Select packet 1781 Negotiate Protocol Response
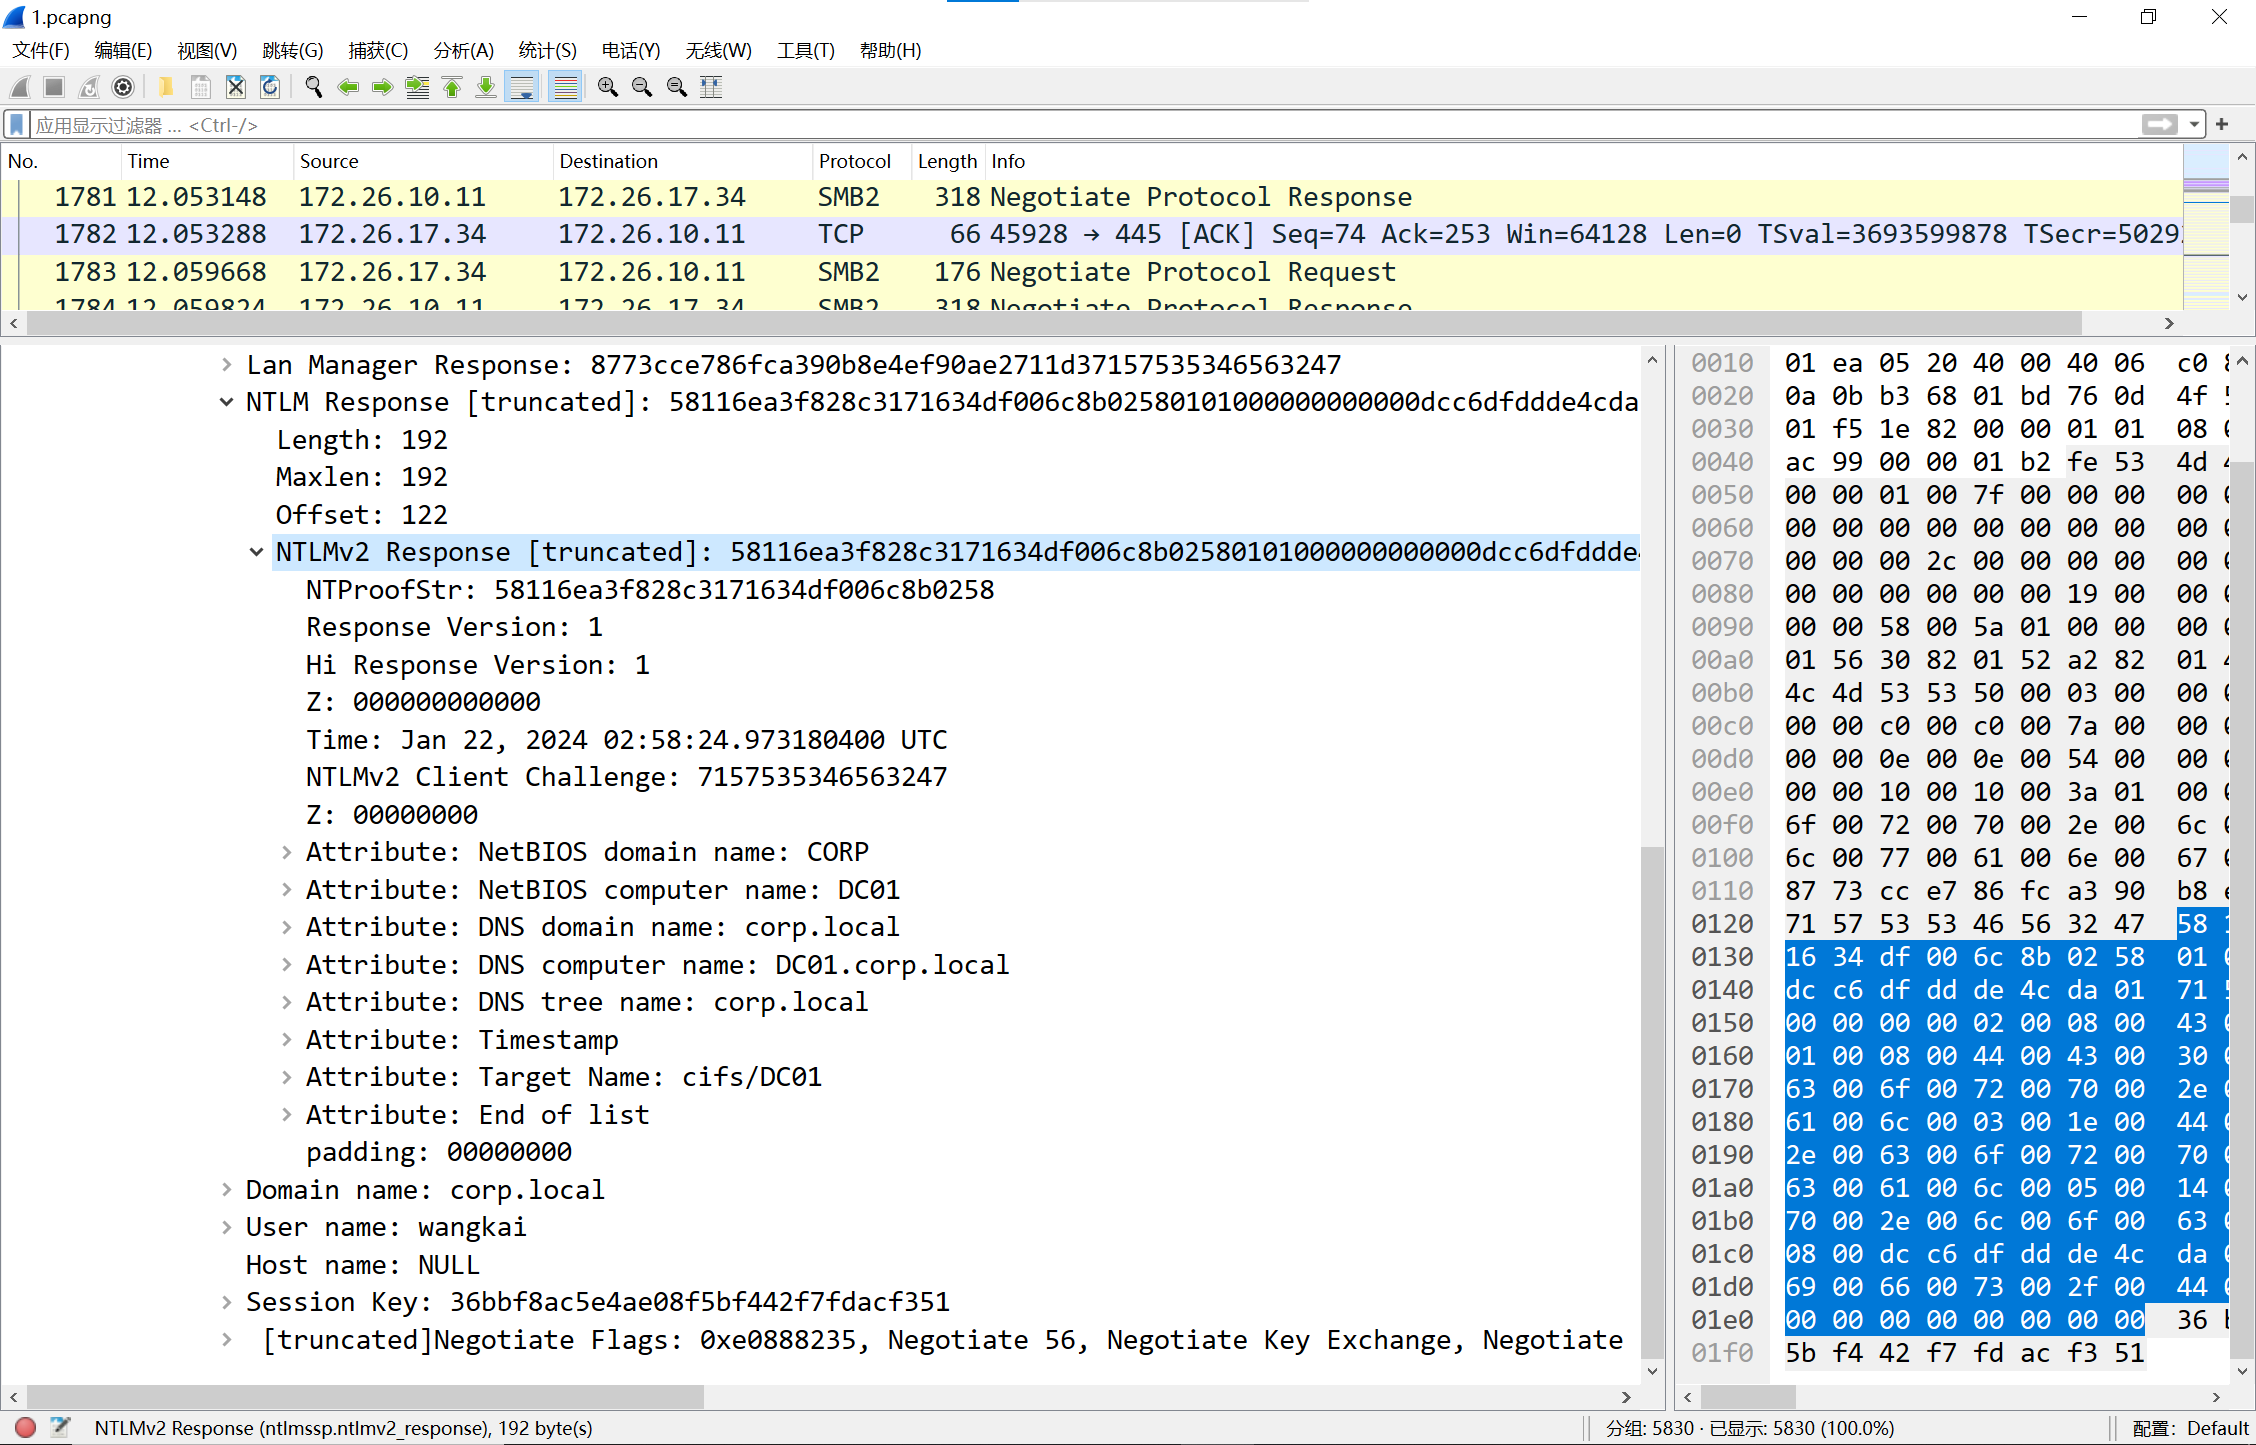Viewport: 2256px width, 1445px height. click(x=1092, y=197)
